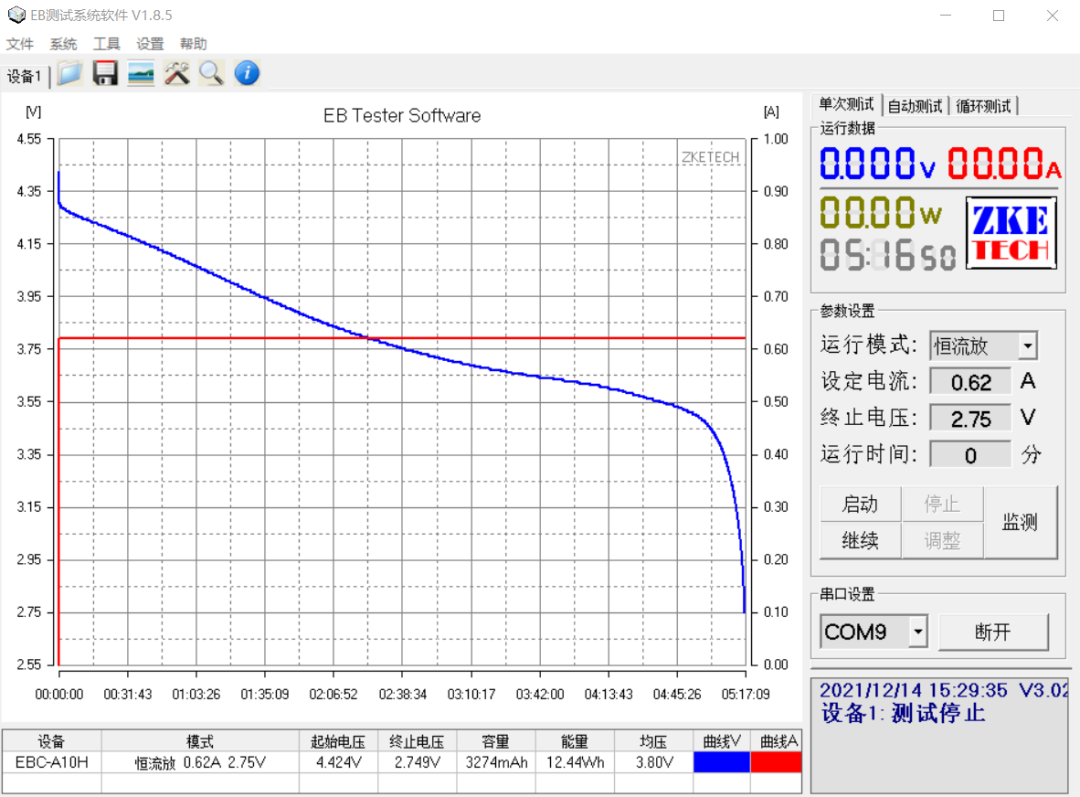The height and width of the screenshot is (797, 1080).
Task: Click the 容量 column header
Action: coord(496,741)
